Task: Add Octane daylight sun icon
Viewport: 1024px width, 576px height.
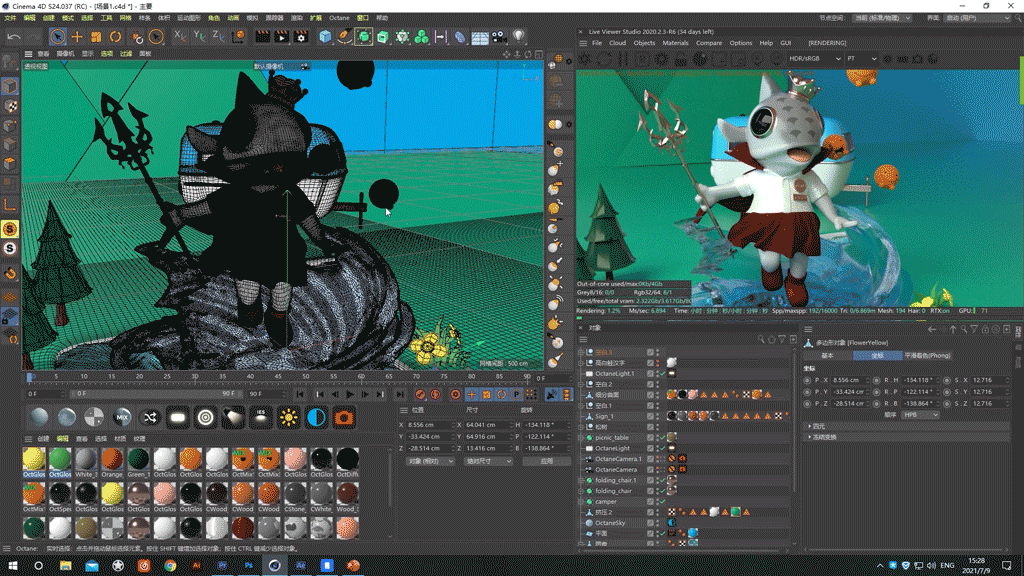Action: (288, 417)
